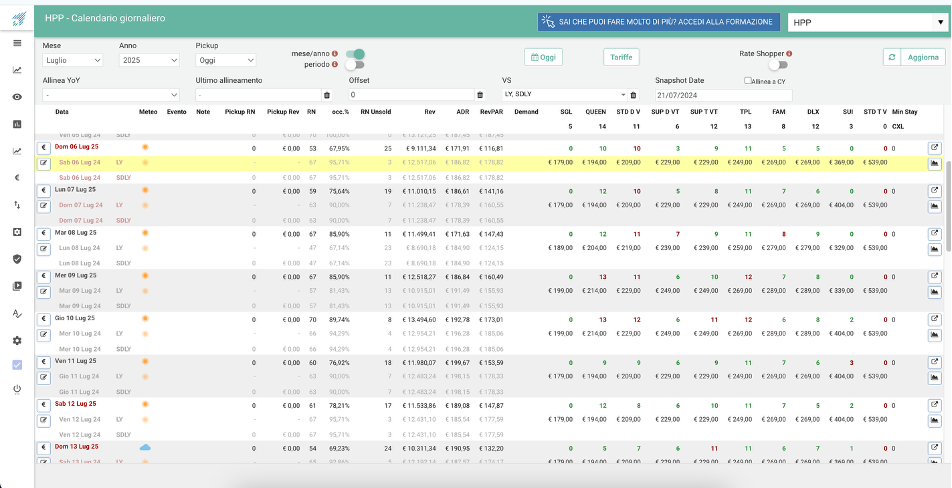Click euro icon for Dom 06 Lug 25

pos(44,147)
